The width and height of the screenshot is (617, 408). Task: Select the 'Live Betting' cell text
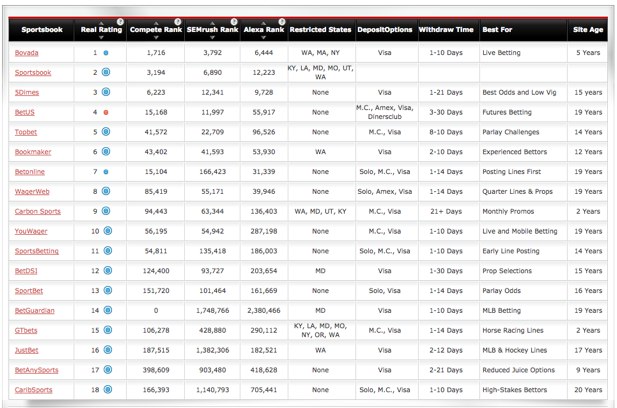tap(501, 53)
